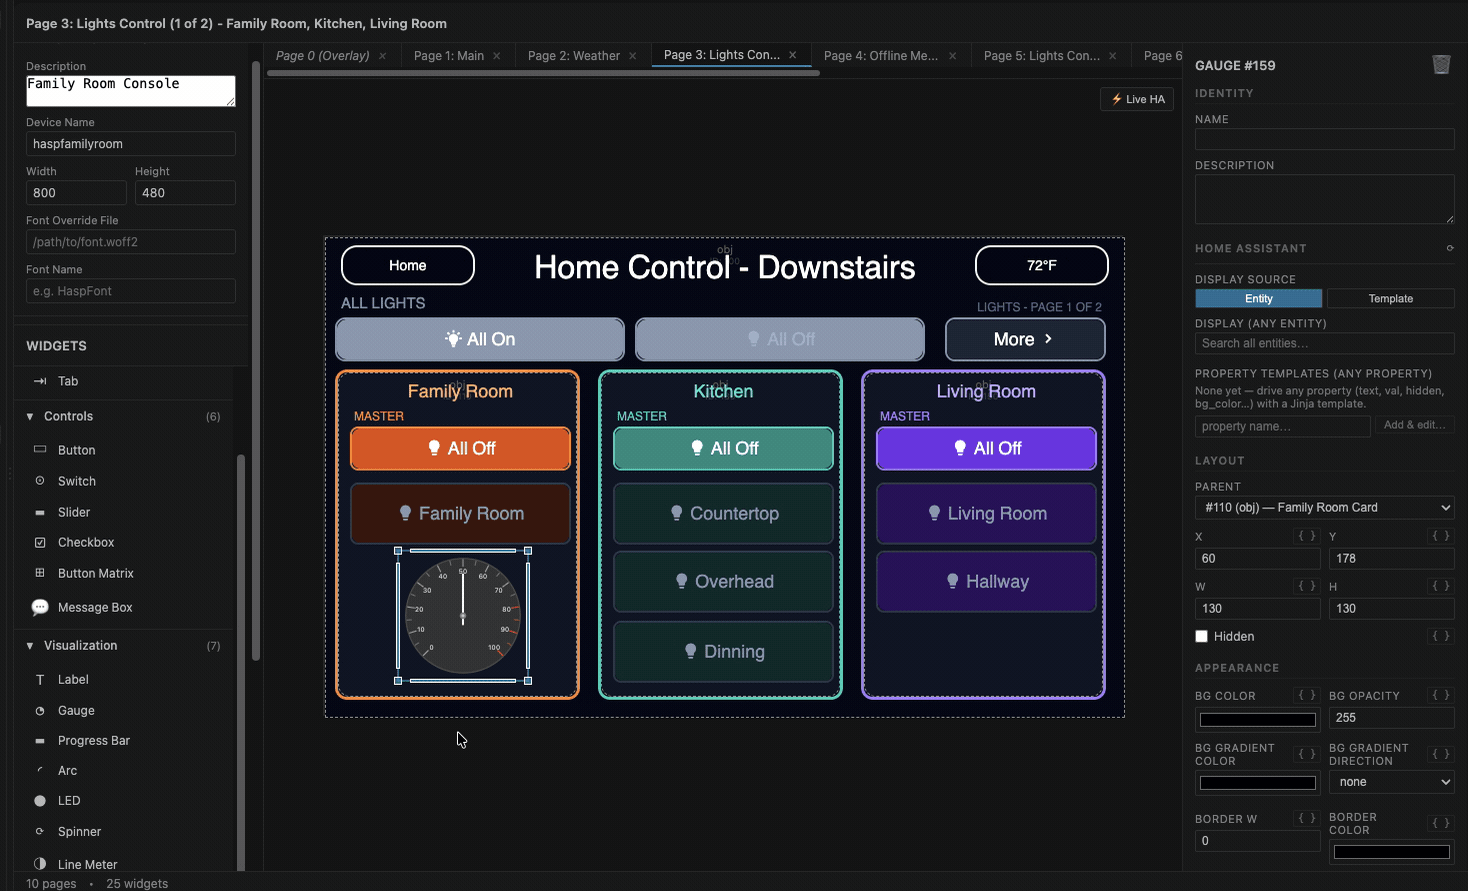Switch to Page 5: Lights Con... tab
The width and height of the screenshot is (1468, 891).
1042,56
